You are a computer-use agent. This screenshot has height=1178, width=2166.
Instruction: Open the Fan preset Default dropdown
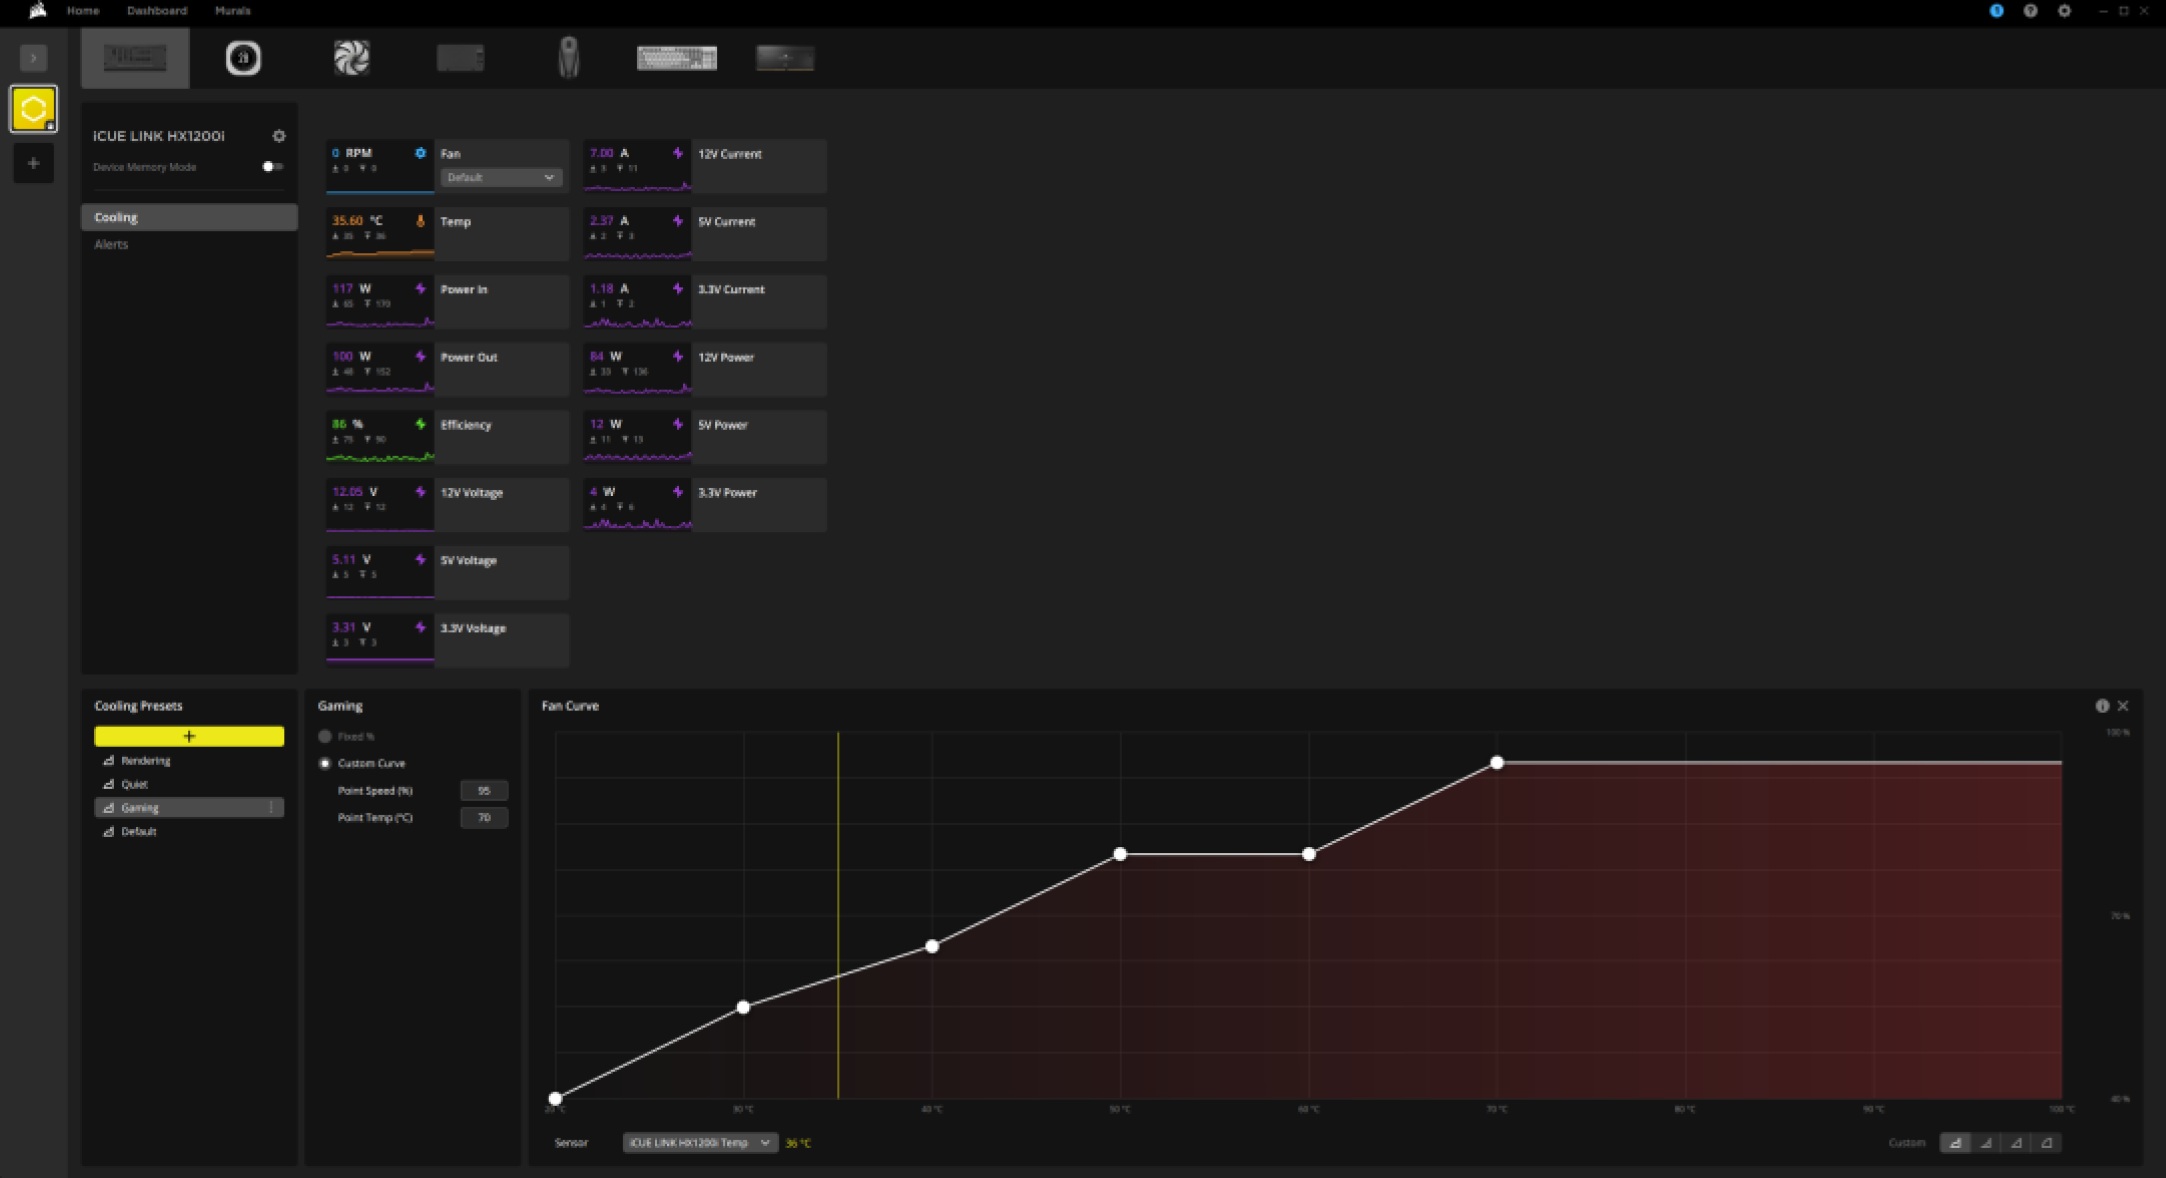(x=500, y=177)
